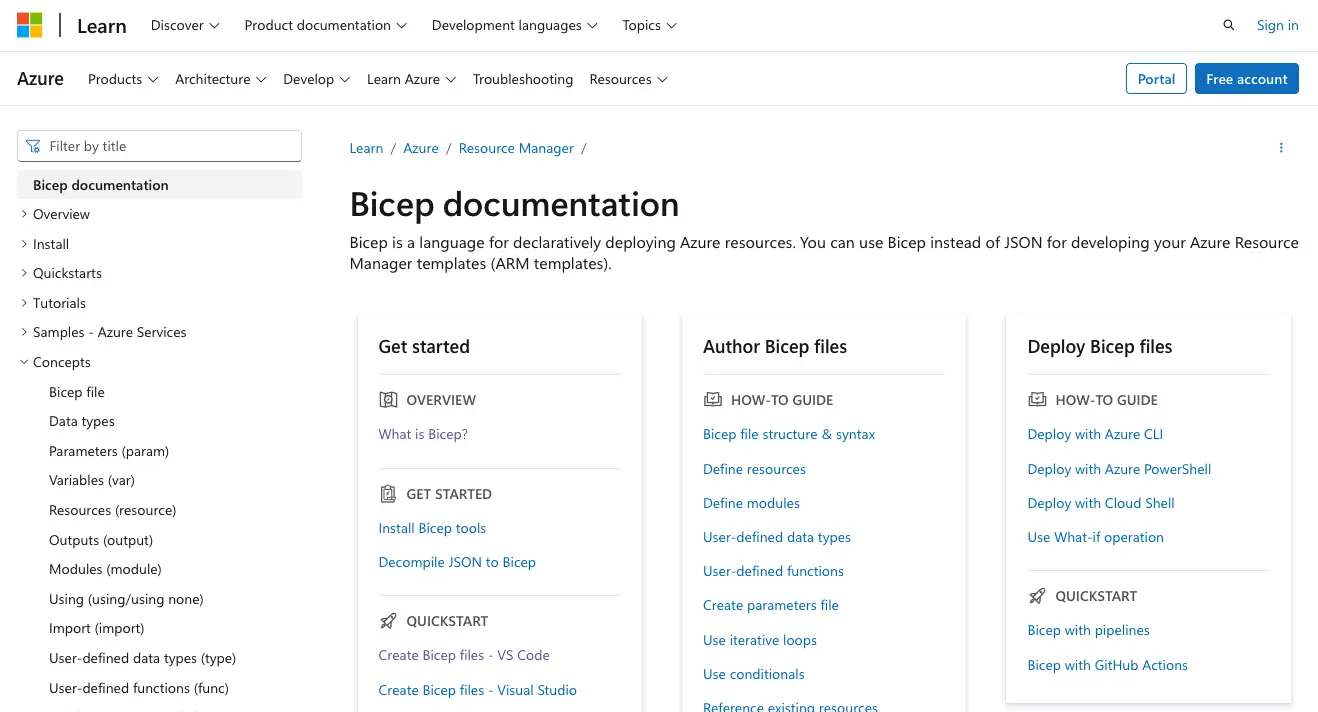
Task: Open Create Bicep files - Visual Studio link
Action: coord(477,690)
